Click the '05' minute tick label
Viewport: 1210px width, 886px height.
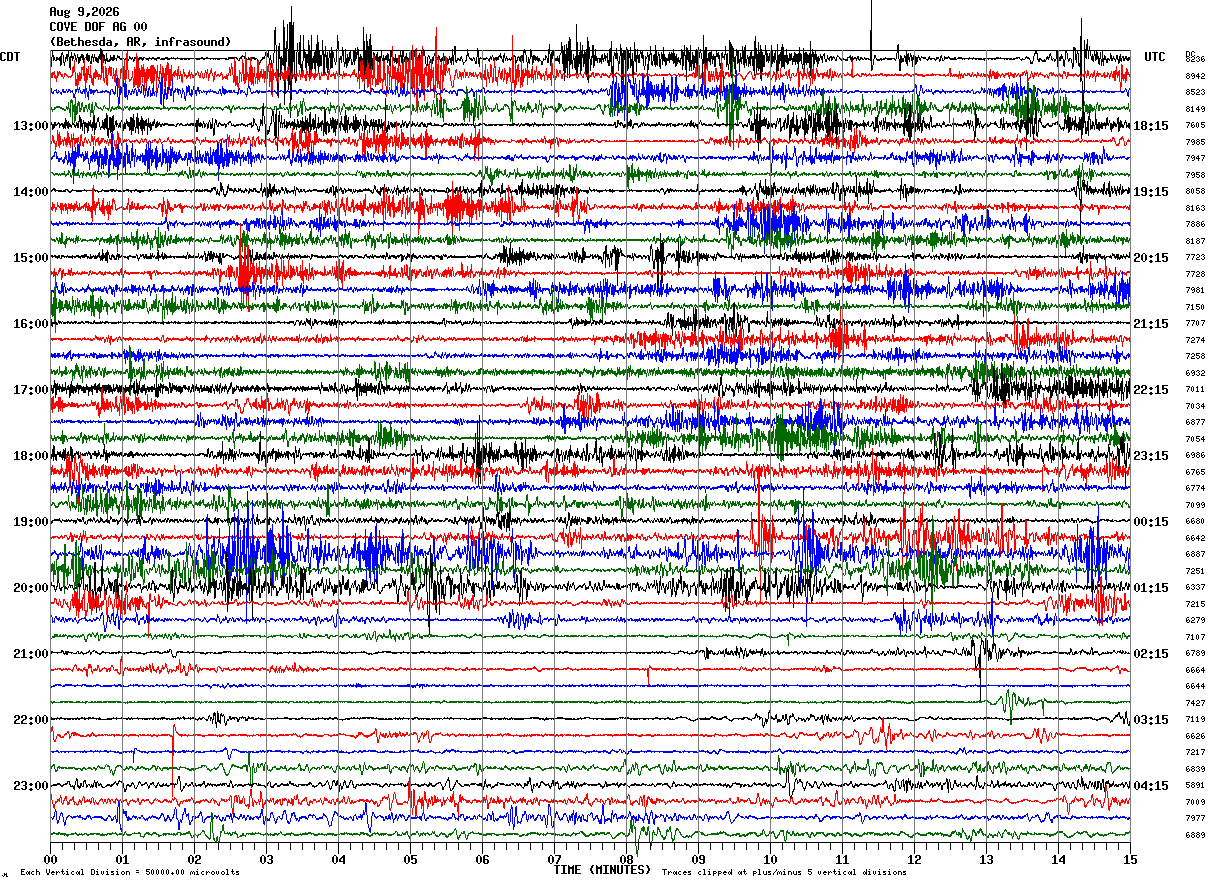(x=410, y=860)
